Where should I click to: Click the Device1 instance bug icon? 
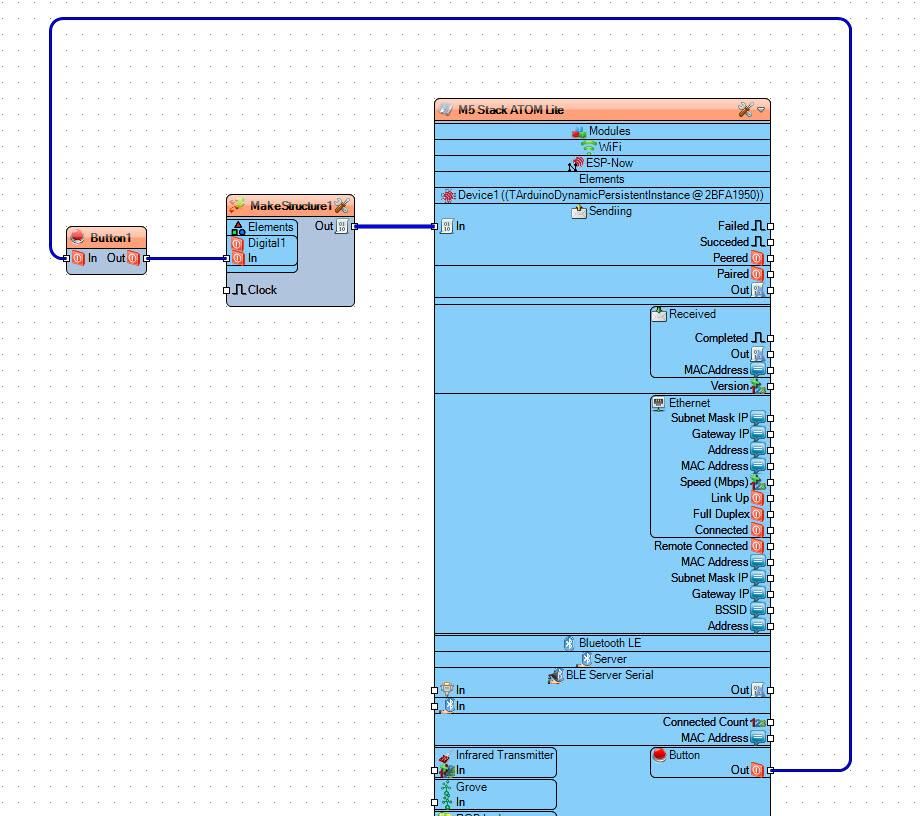click(x=448, y=196)
